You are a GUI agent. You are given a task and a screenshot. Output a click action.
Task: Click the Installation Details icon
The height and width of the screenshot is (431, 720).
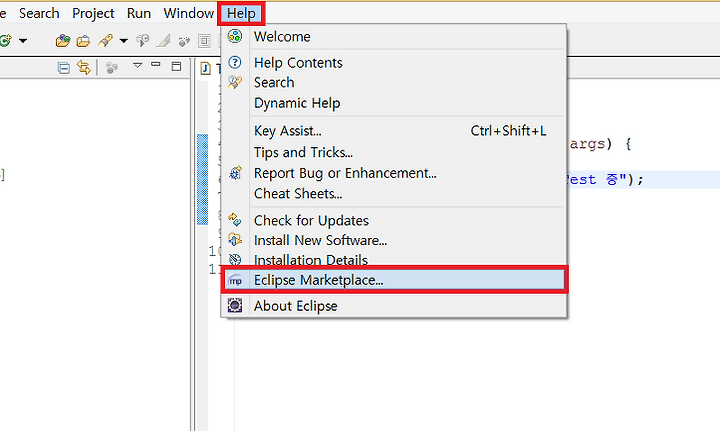pos(235,259)
